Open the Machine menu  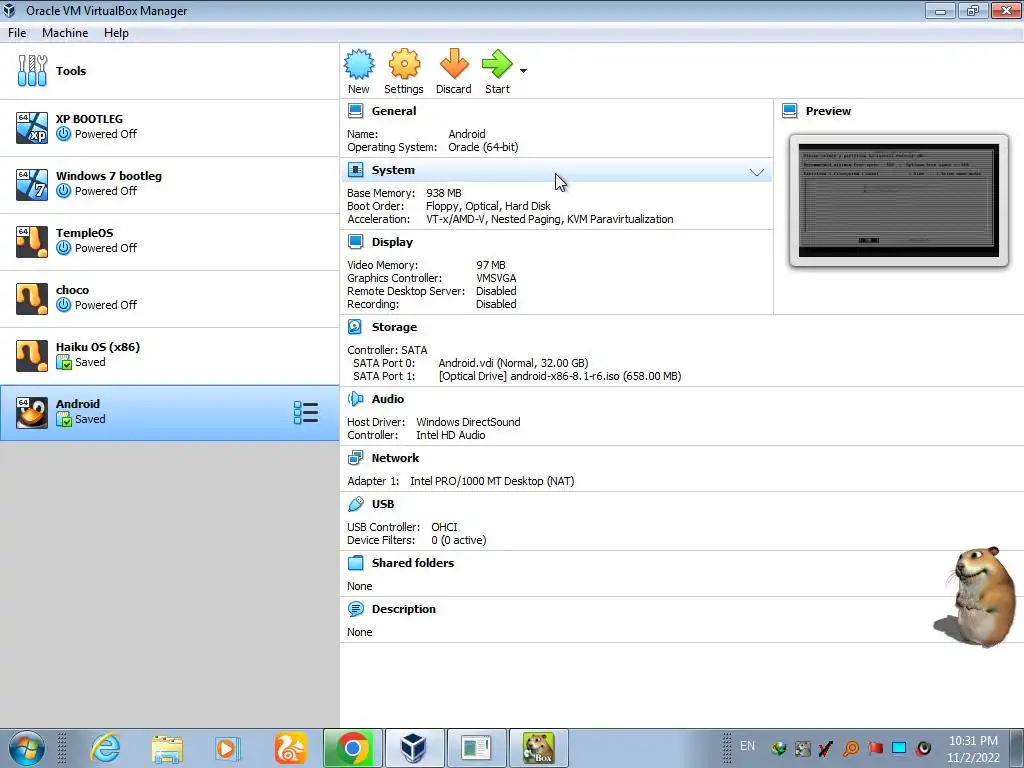click(x=65, y=33)
